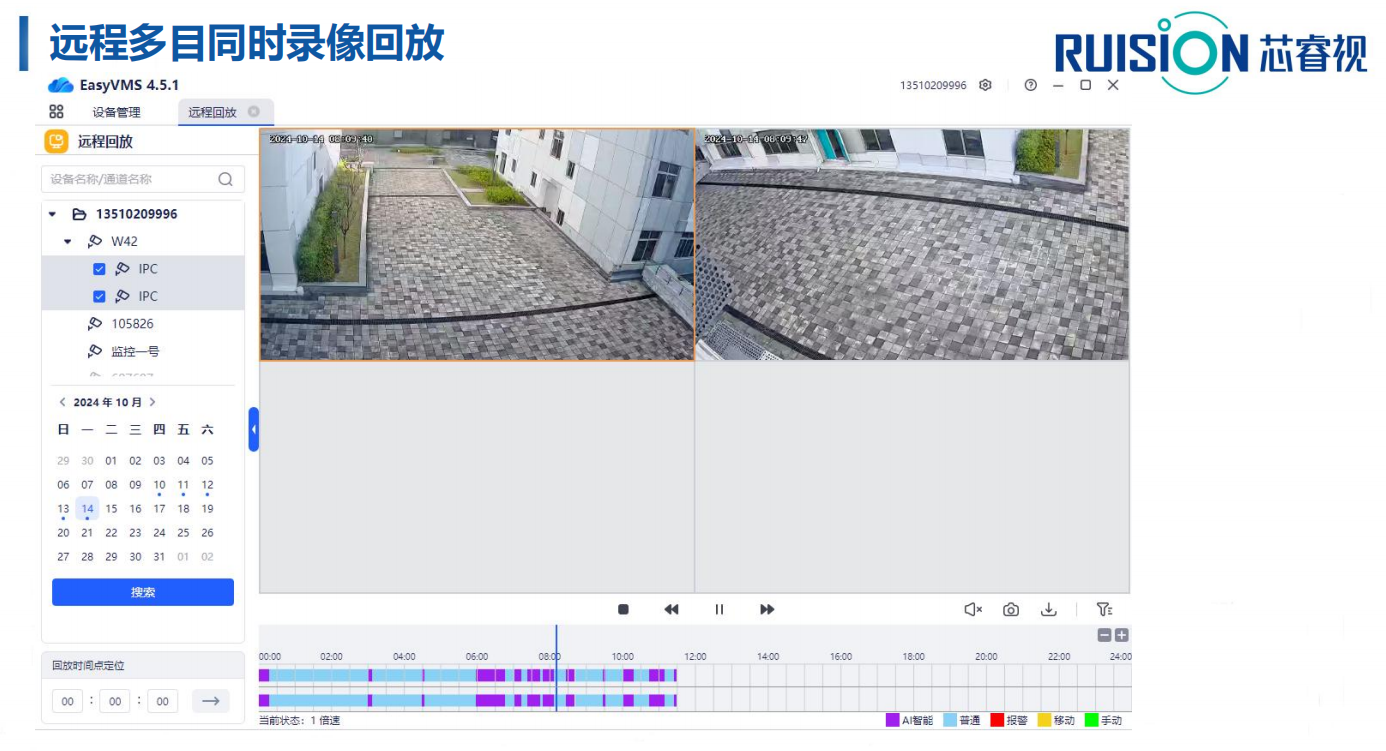1386x751 pixels.
Task: Click the device name search field
Action: click(x=130, y=179)
